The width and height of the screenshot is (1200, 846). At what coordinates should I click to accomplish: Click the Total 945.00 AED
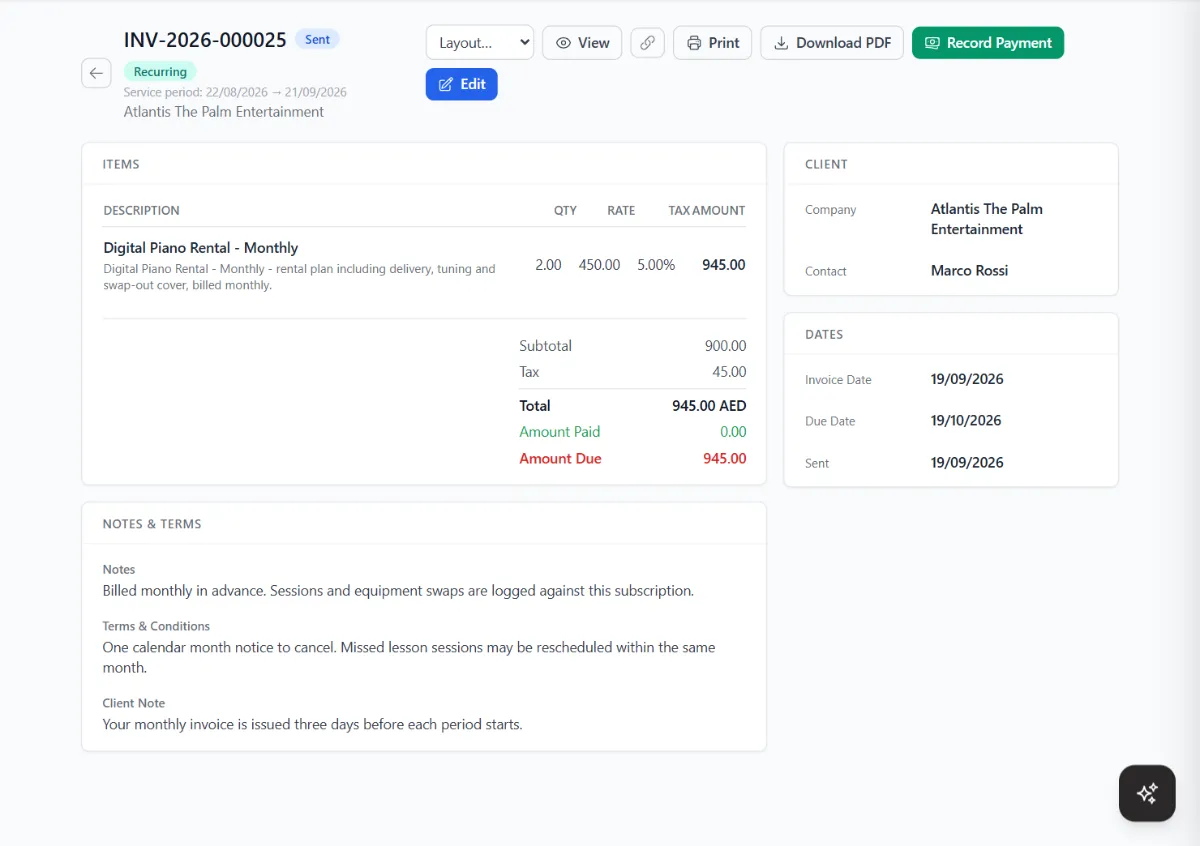tap(709, 406)
